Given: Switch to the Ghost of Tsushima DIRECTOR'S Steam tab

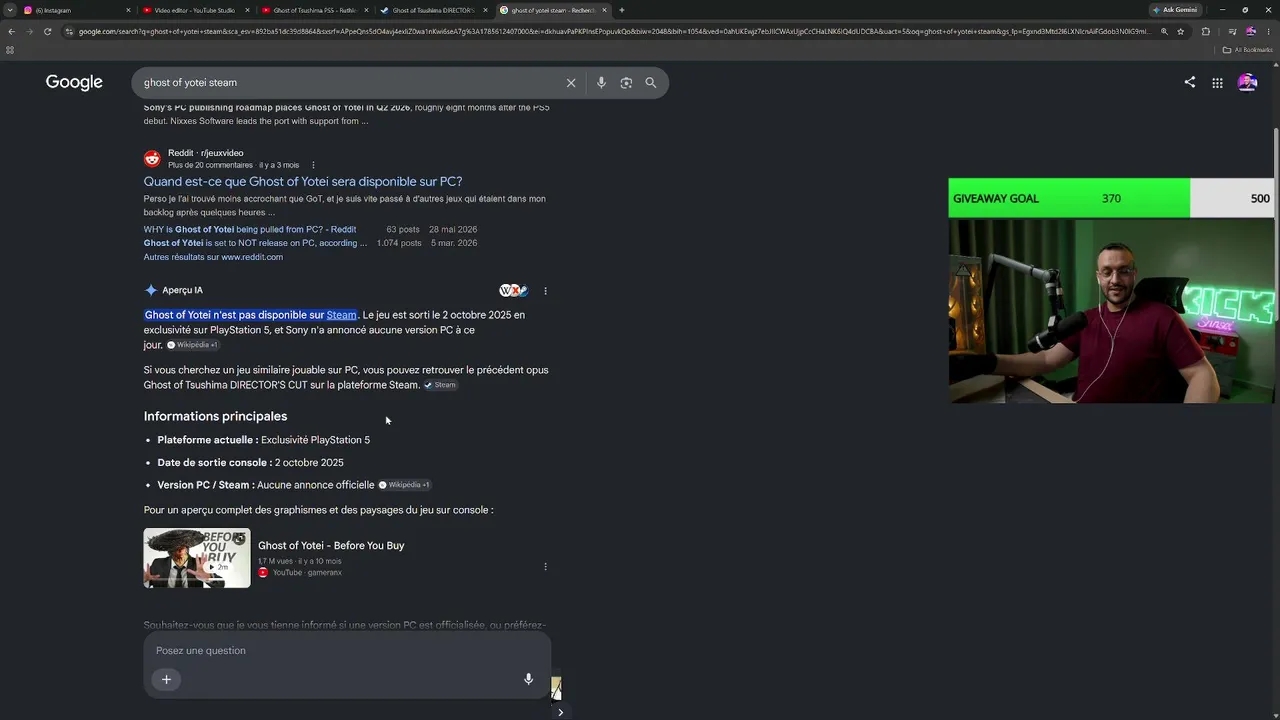Looking at the screenshot, I should pyautogui.click(x=434, y=10).
